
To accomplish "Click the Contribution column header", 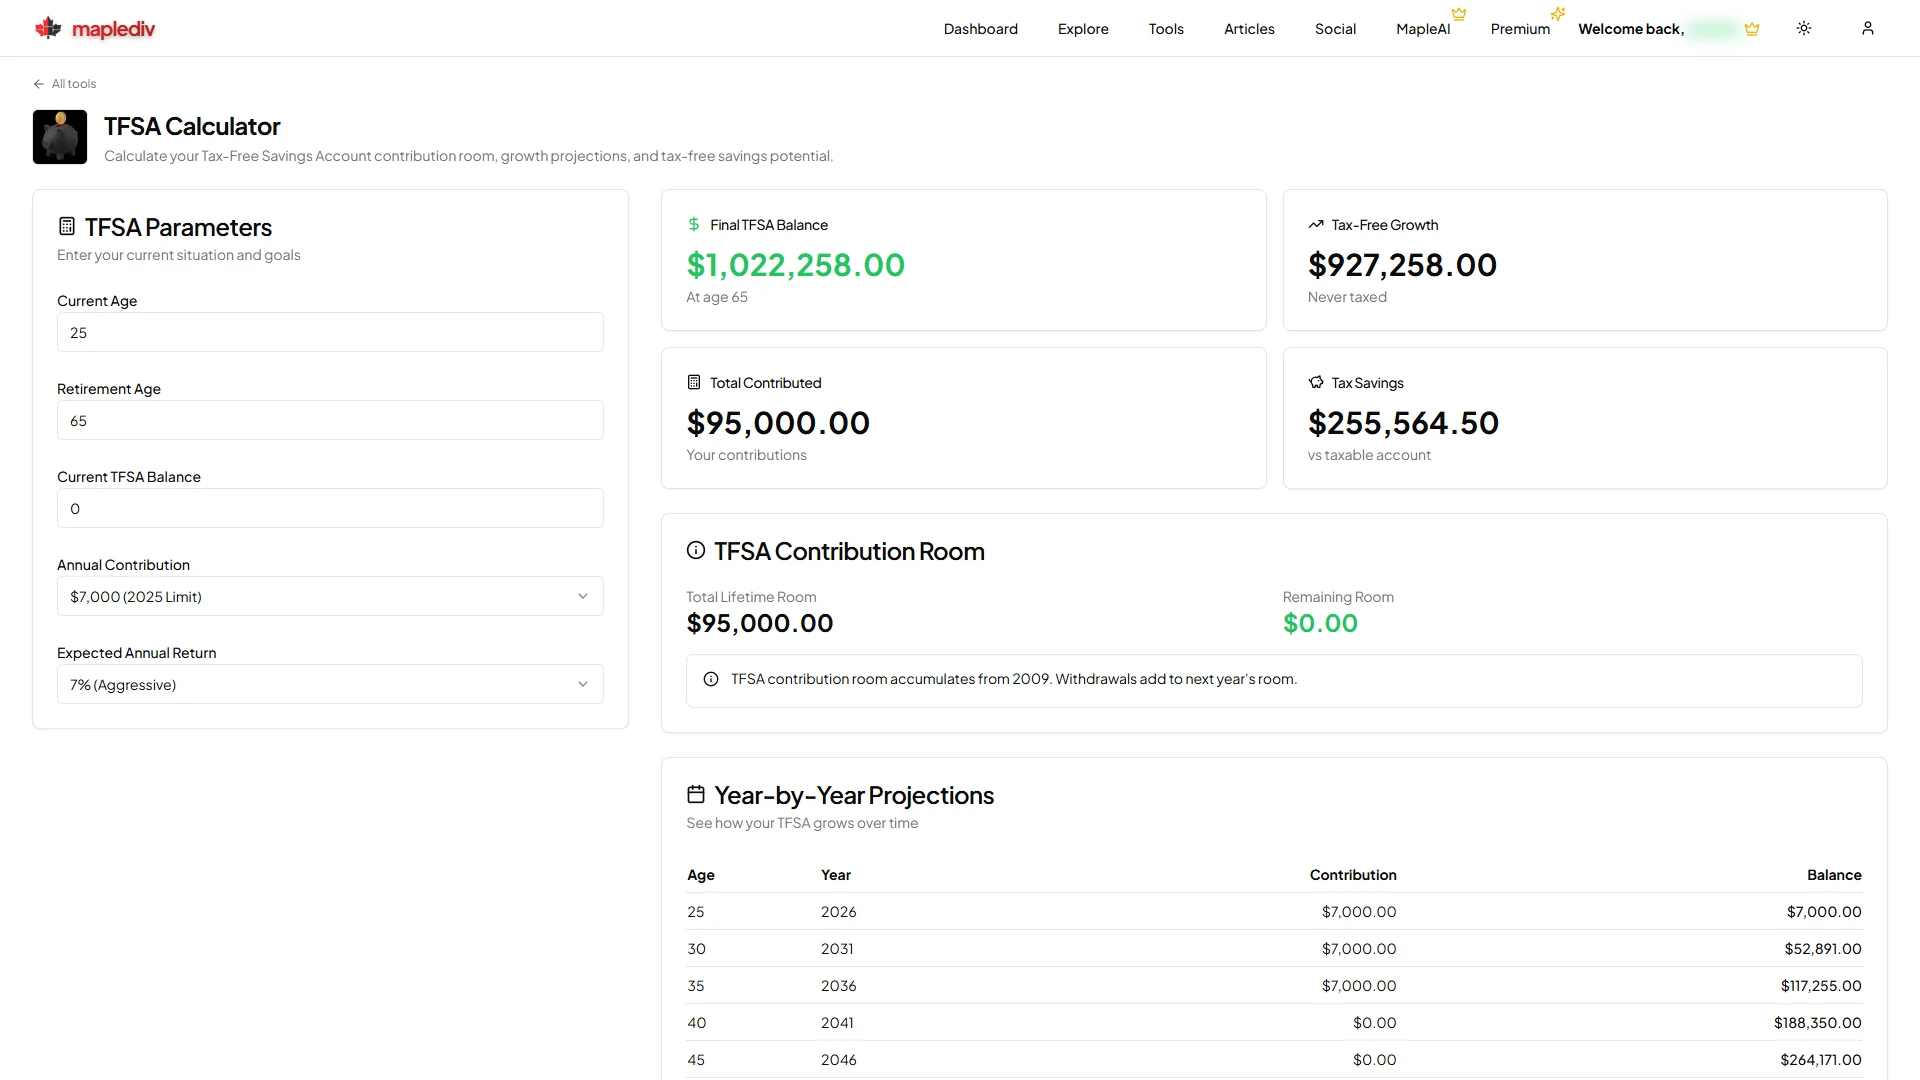I will (1353, 875).
